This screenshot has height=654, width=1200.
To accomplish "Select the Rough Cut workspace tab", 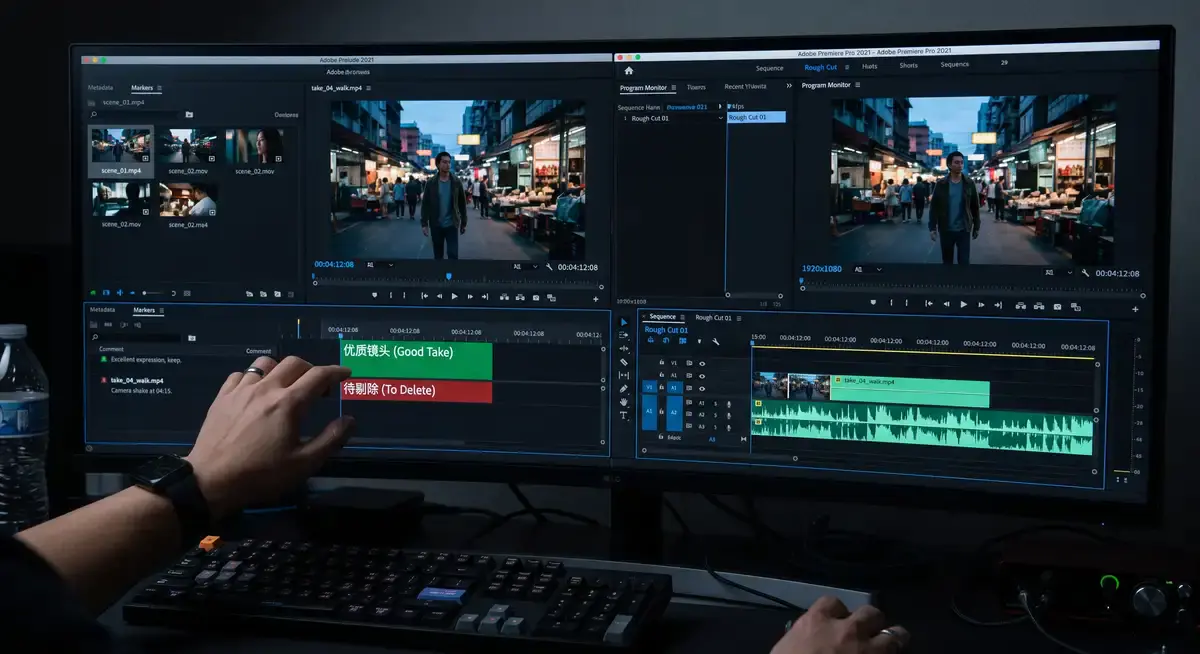I will [821, 67].
